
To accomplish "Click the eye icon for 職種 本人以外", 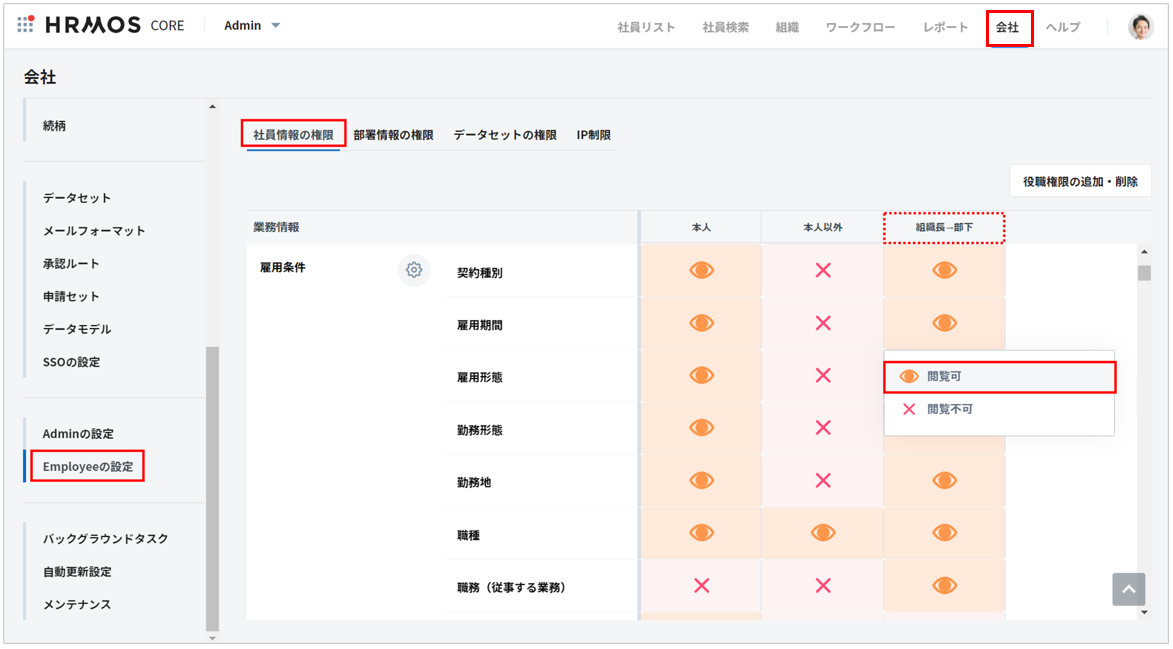I will click(x=823, y=533).
